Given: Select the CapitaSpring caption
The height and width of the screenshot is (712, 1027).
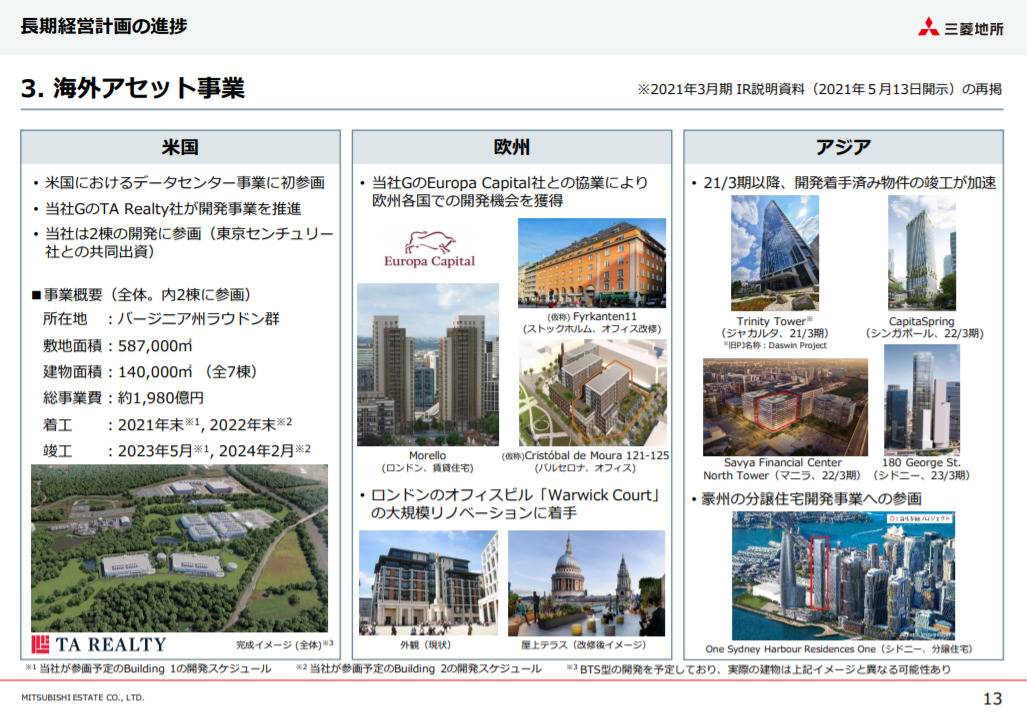Looking at the screenshot, I should 924,327.
